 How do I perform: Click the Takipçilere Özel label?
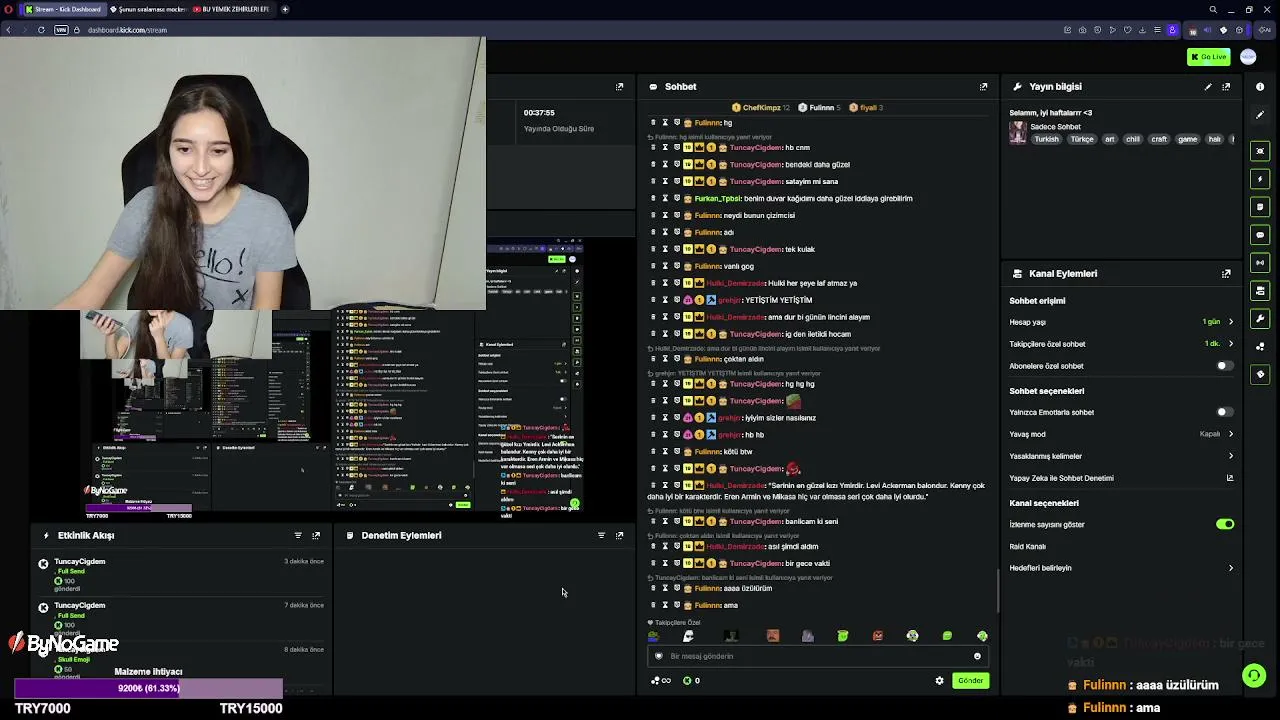click(677, 622)
